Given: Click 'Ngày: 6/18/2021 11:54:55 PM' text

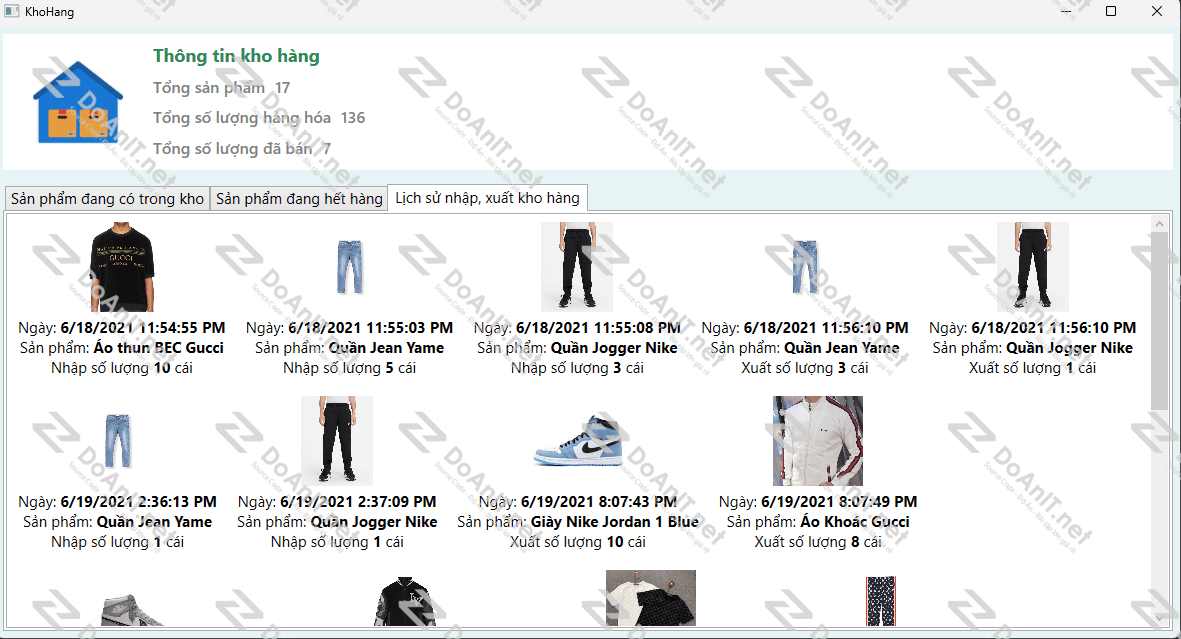Looking at the screenshot, I should (122, 328).
